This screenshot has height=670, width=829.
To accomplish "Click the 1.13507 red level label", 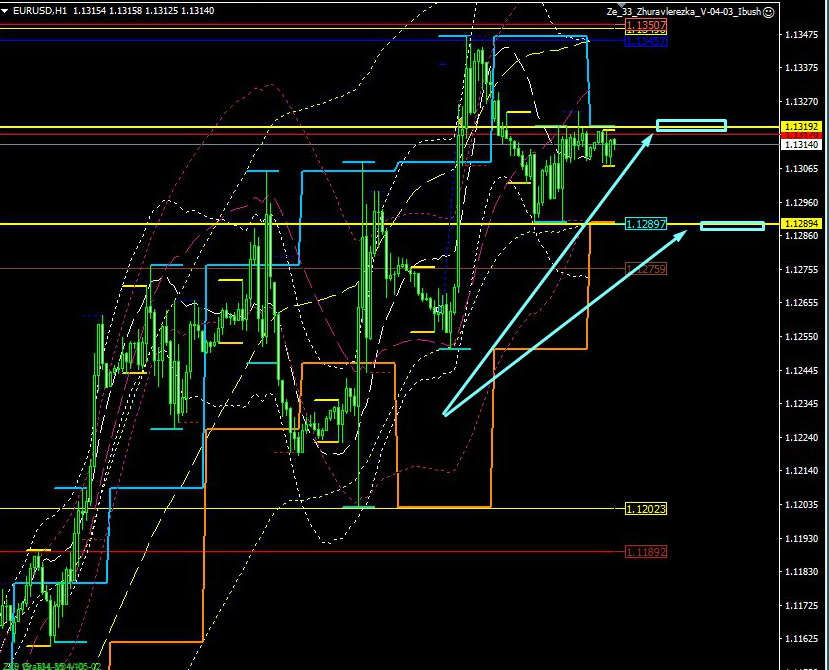I will (645, 24).
